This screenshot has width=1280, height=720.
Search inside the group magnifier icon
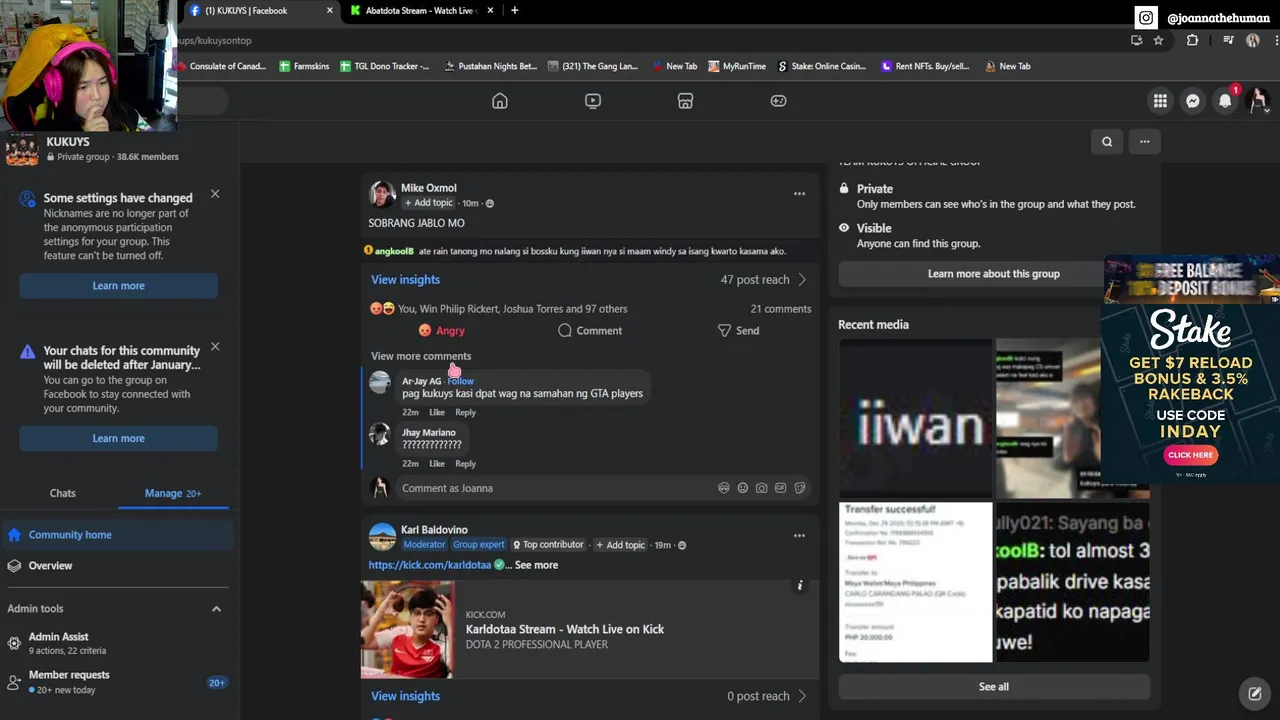click(1107, 142)
